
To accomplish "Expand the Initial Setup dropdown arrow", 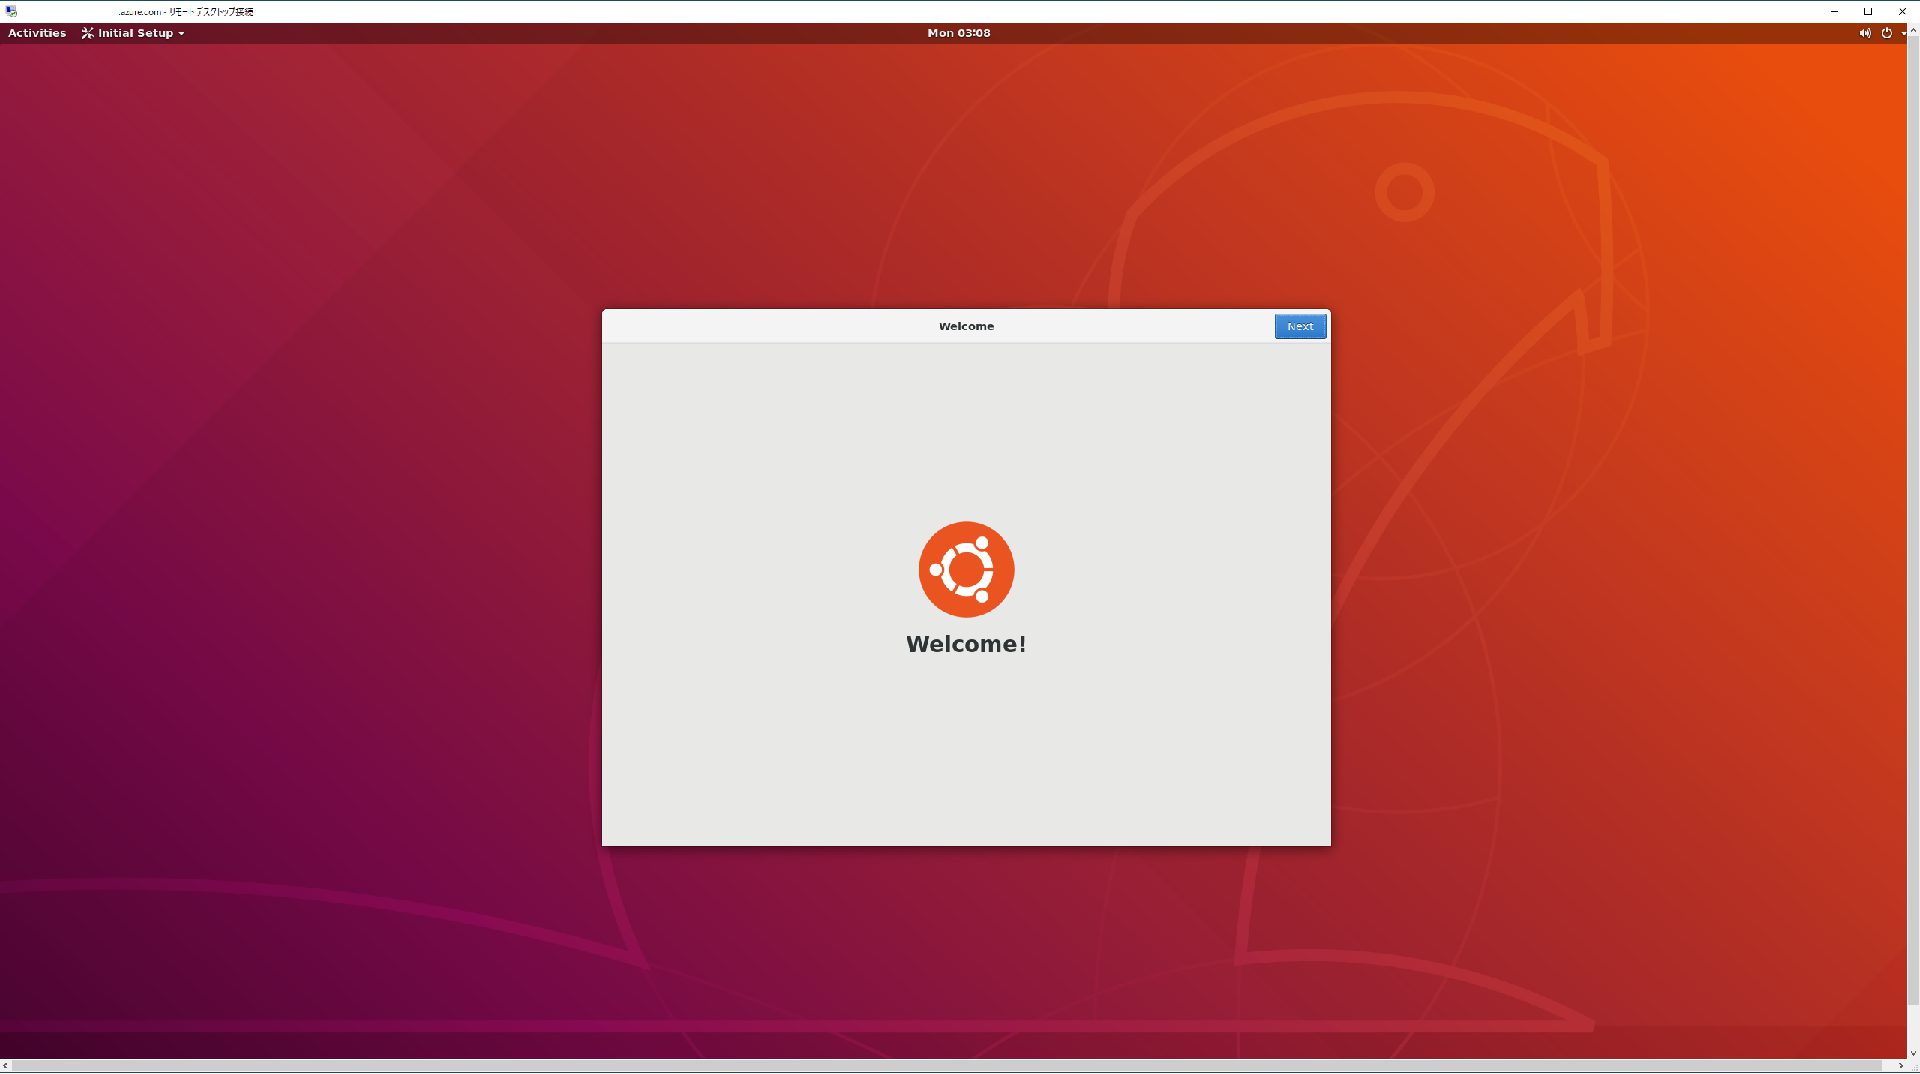I will pyautogui.click(x=181, y=34).
